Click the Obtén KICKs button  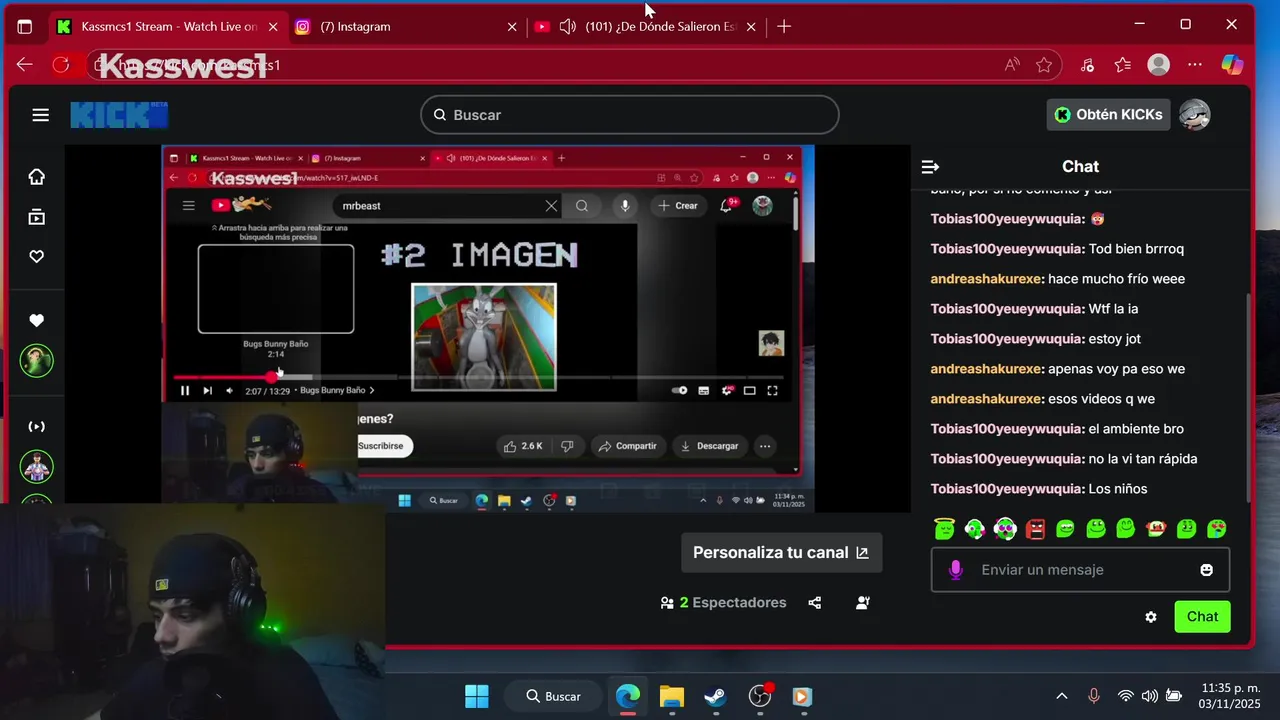click(1110, 115)
